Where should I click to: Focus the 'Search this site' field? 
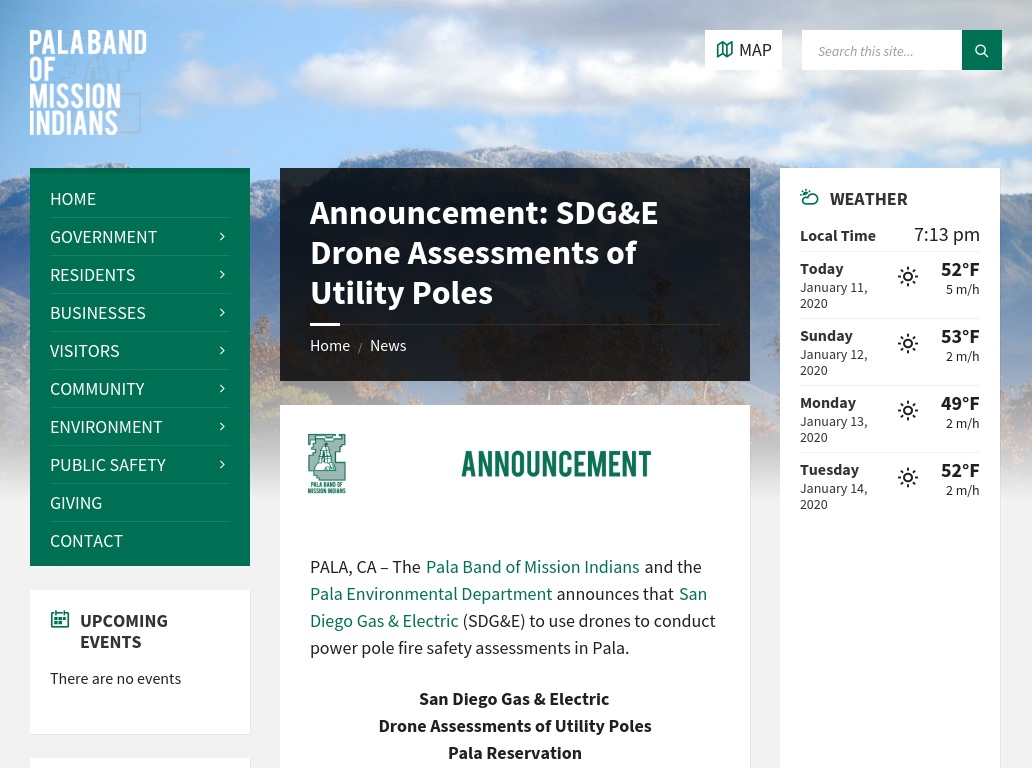click(881, 50)
